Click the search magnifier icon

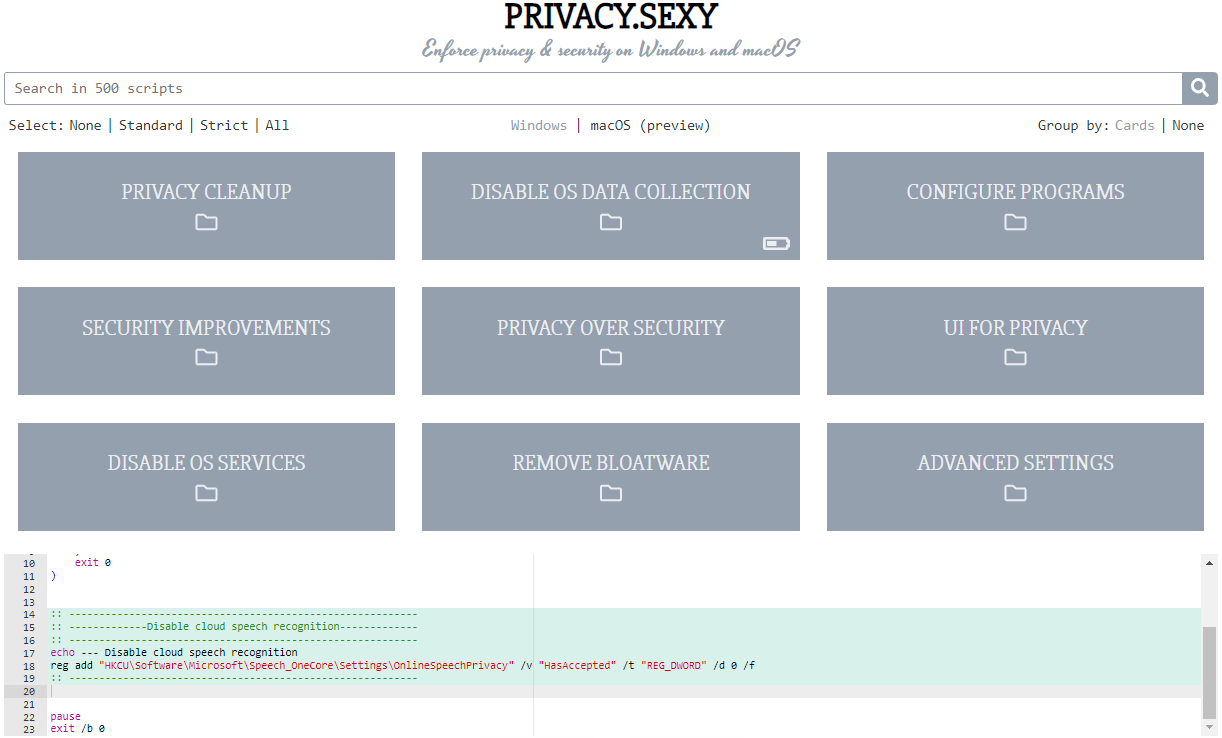click(x=1199, y=88)
